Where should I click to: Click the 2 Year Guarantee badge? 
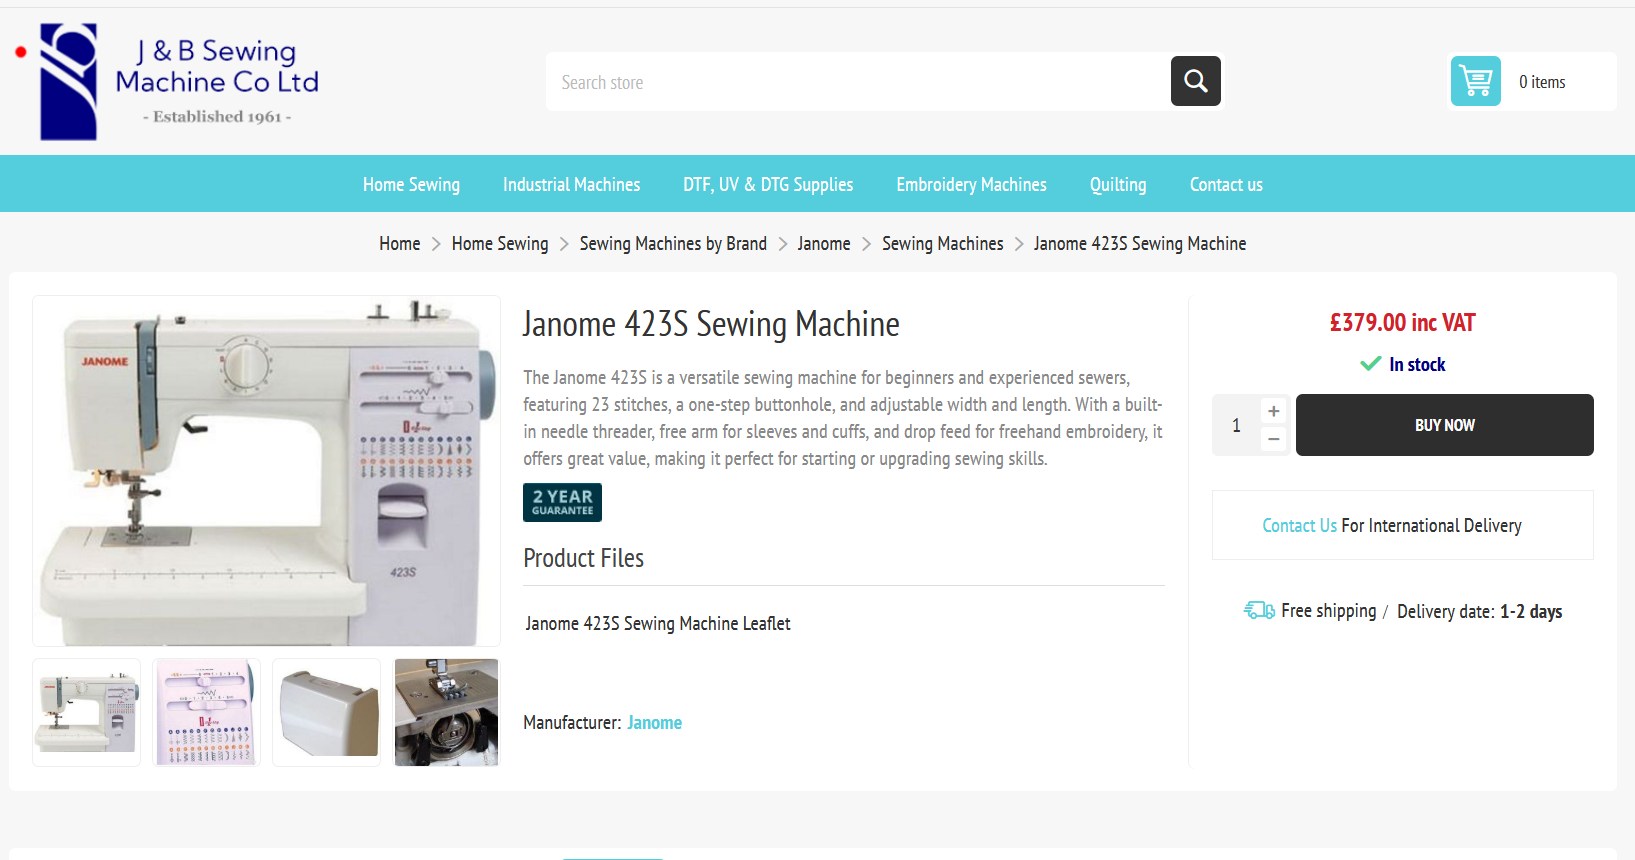pos(562,502)
